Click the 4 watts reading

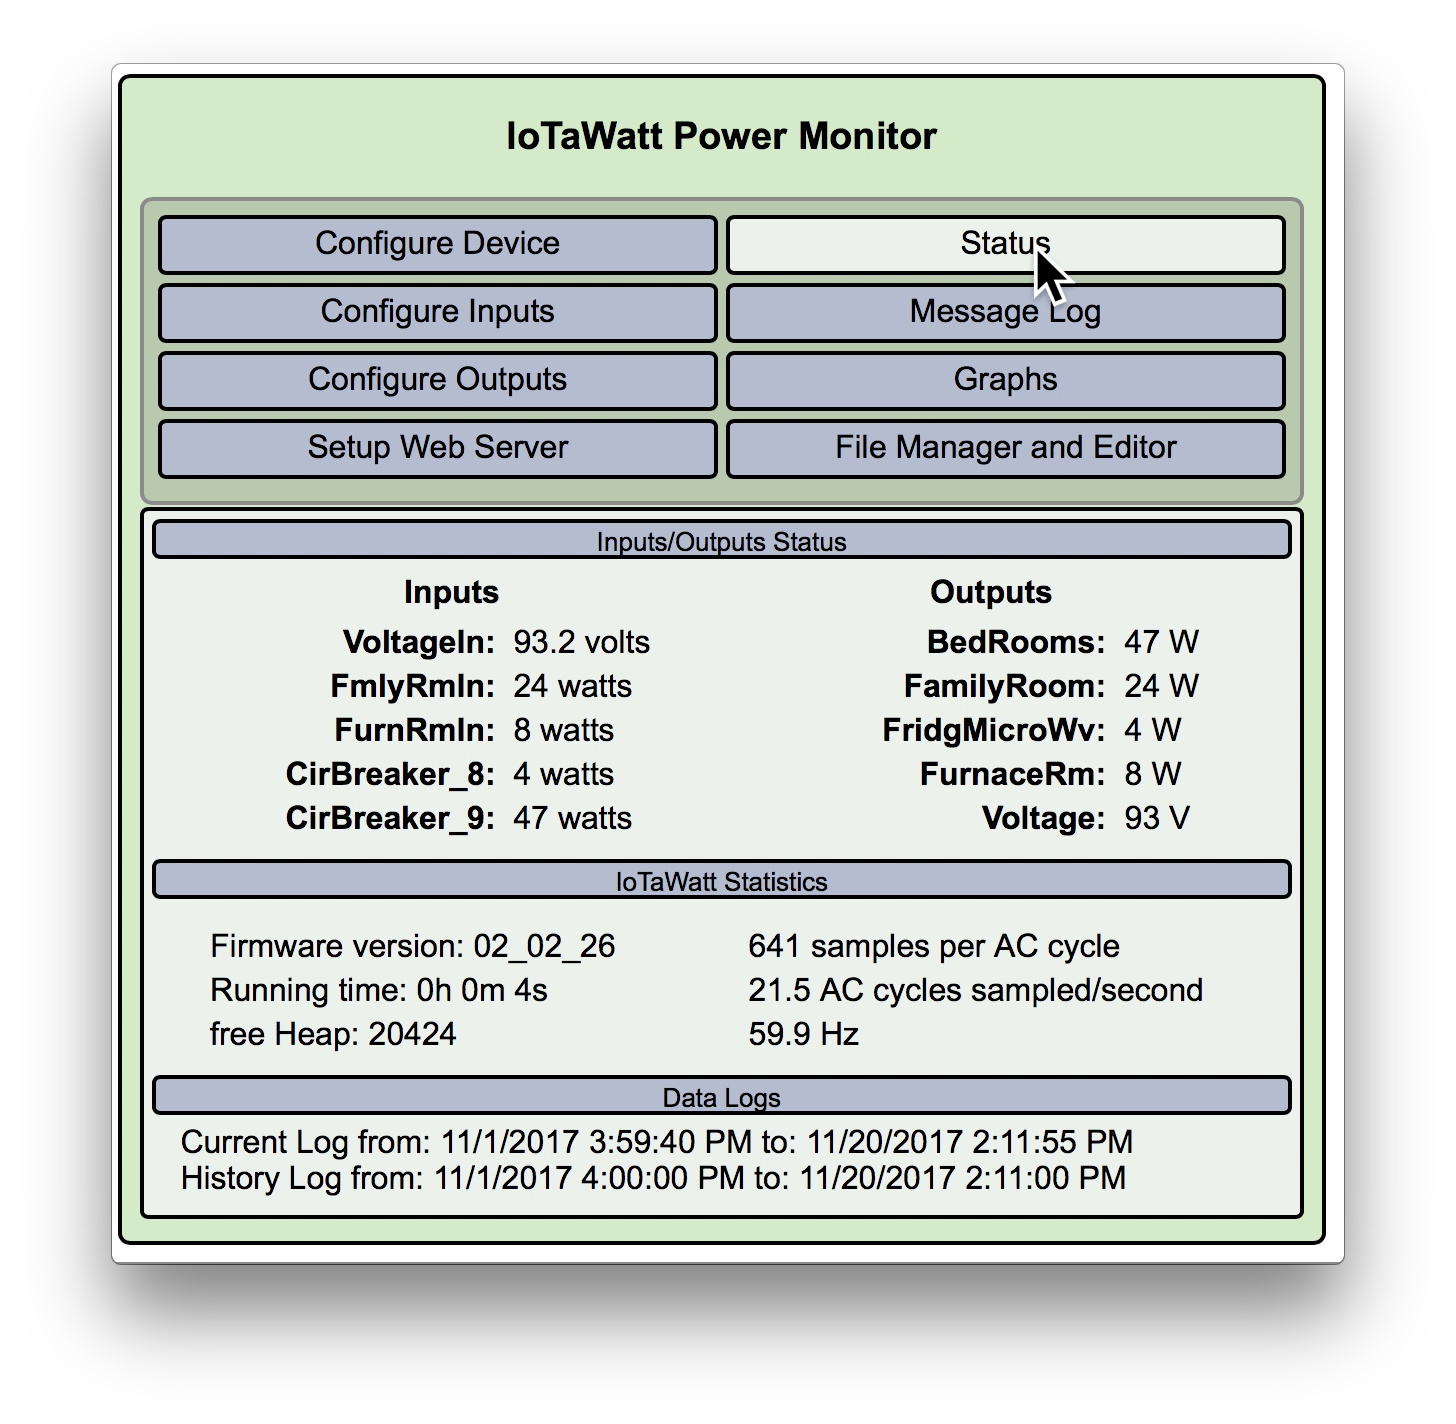point(564,774)
